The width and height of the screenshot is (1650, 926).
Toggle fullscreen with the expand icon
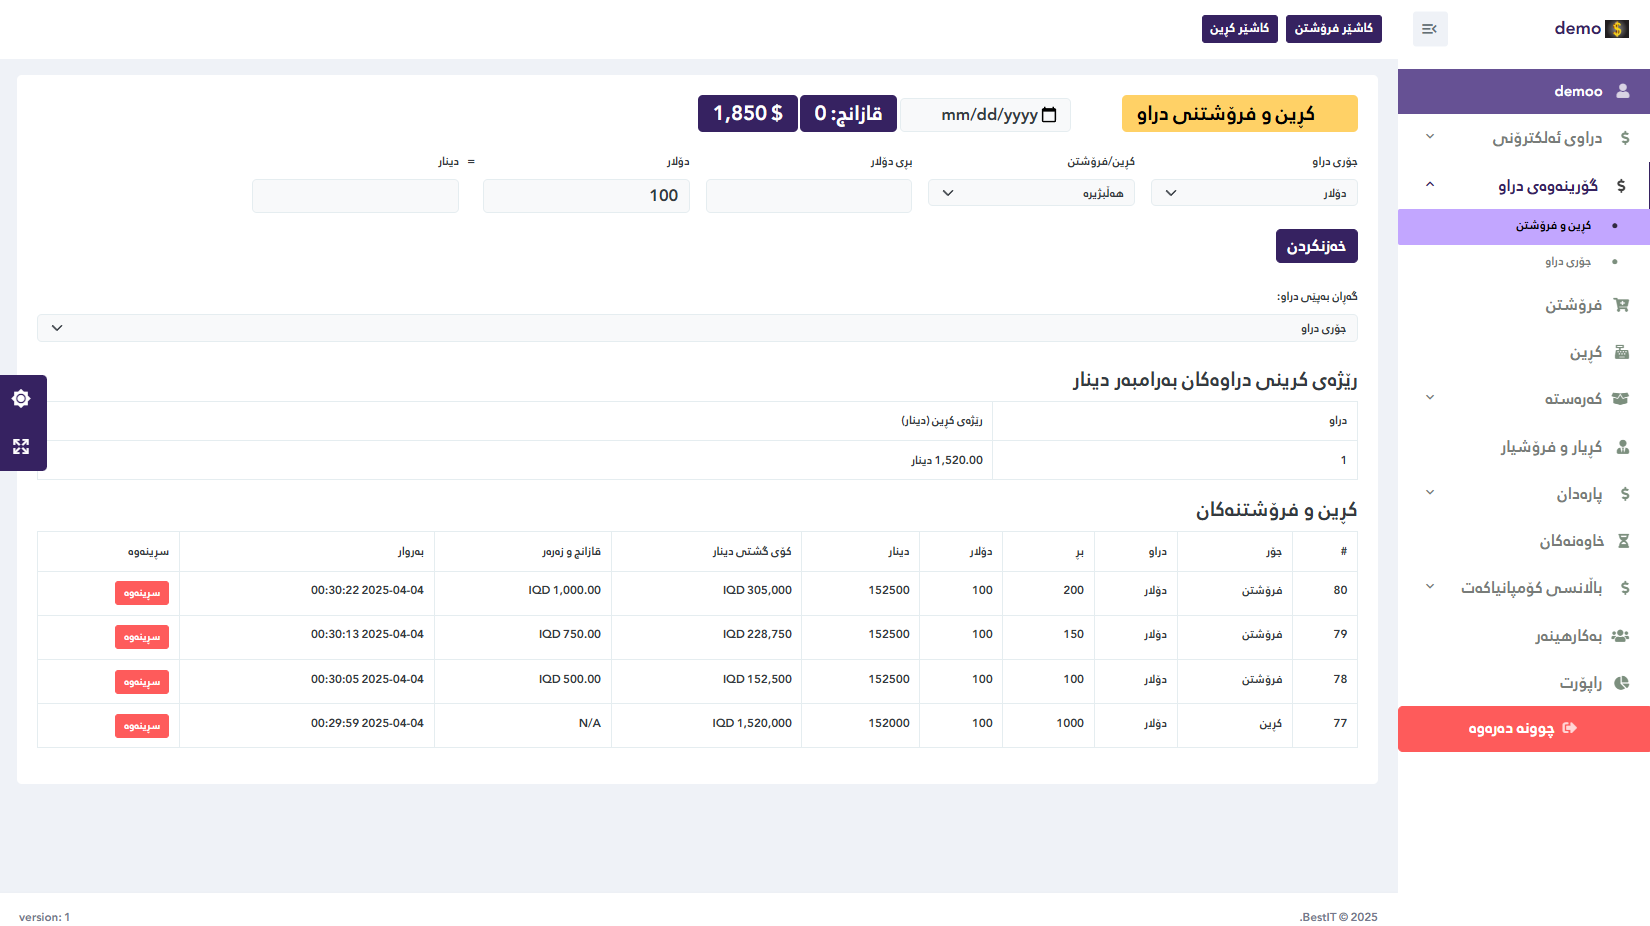(x=21, y=447)
